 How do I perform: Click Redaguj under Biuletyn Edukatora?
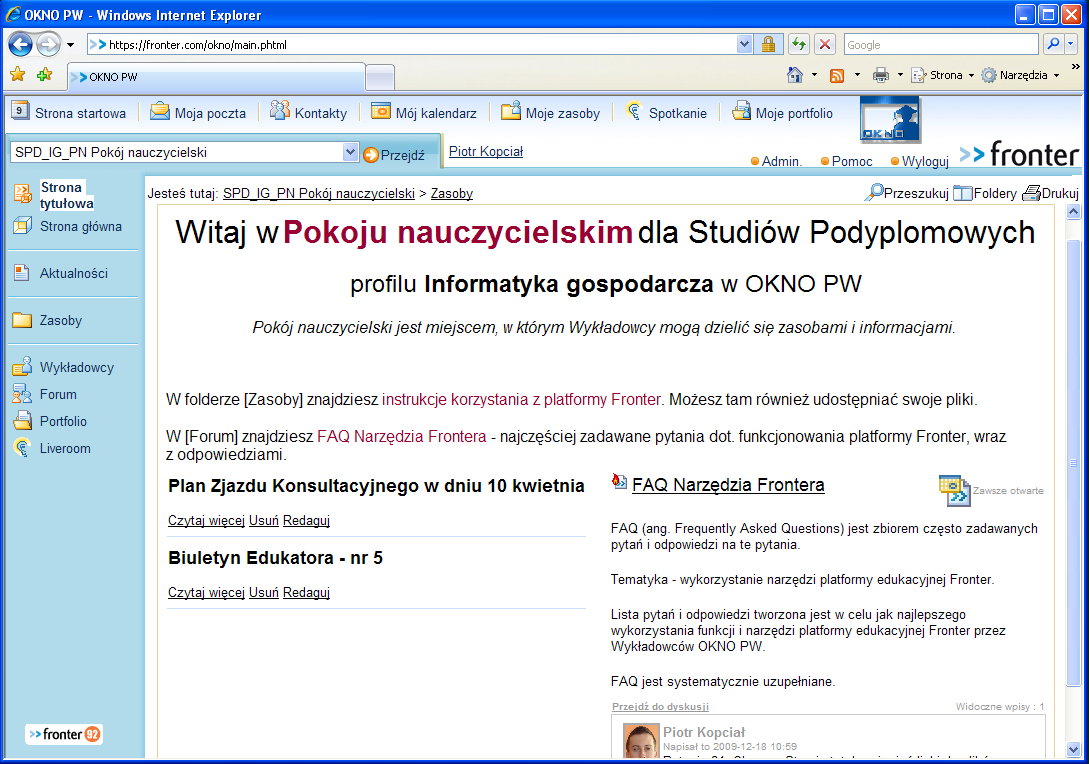point(306,592)
